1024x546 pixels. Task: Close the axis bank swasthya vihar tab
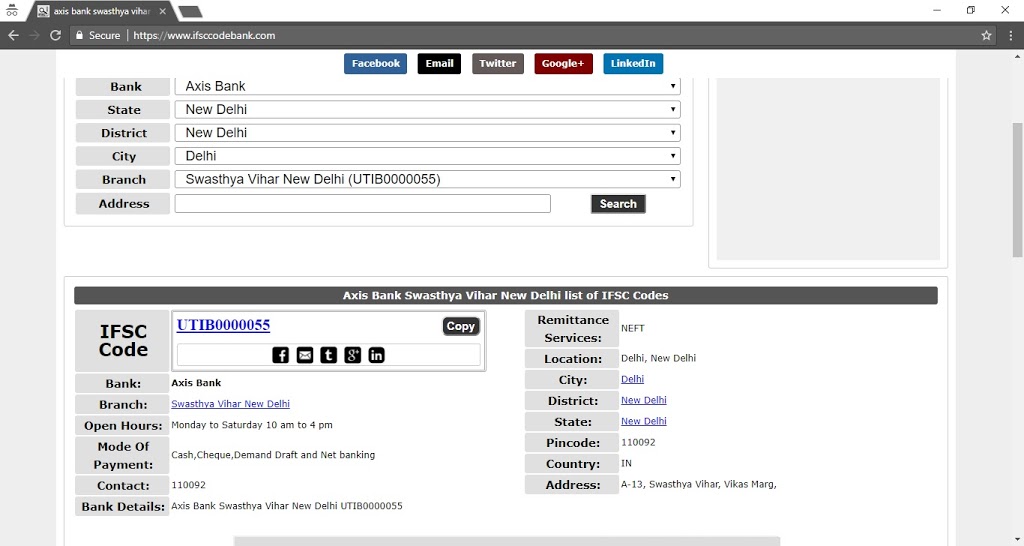pyautogui.click(x=163, y=11)
